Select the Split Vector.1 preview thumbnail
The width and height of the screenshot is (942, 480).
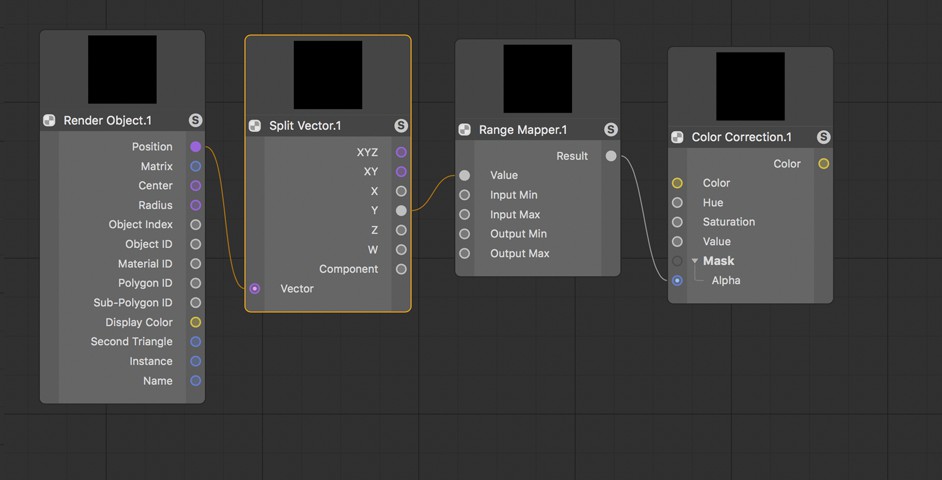(x=328, y=75)
